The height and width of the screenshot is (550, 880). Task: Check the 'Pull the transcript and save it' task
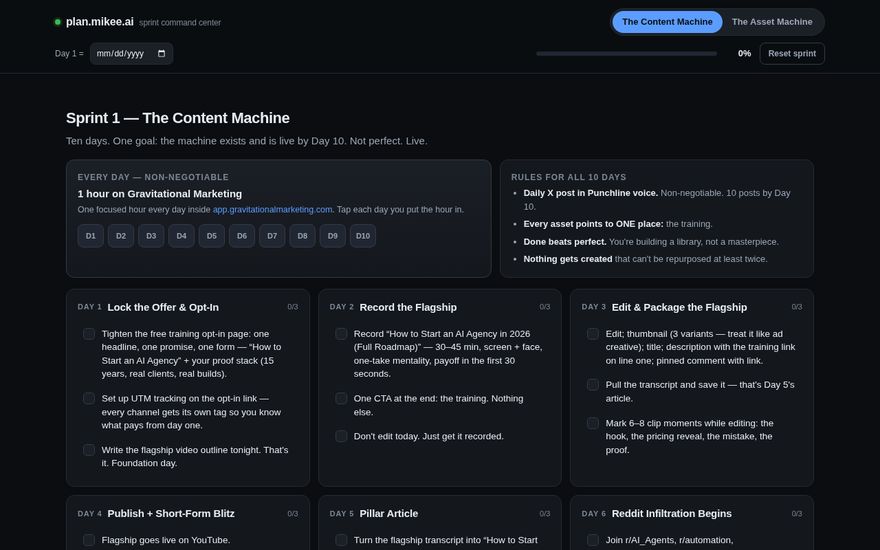[593, 385]
